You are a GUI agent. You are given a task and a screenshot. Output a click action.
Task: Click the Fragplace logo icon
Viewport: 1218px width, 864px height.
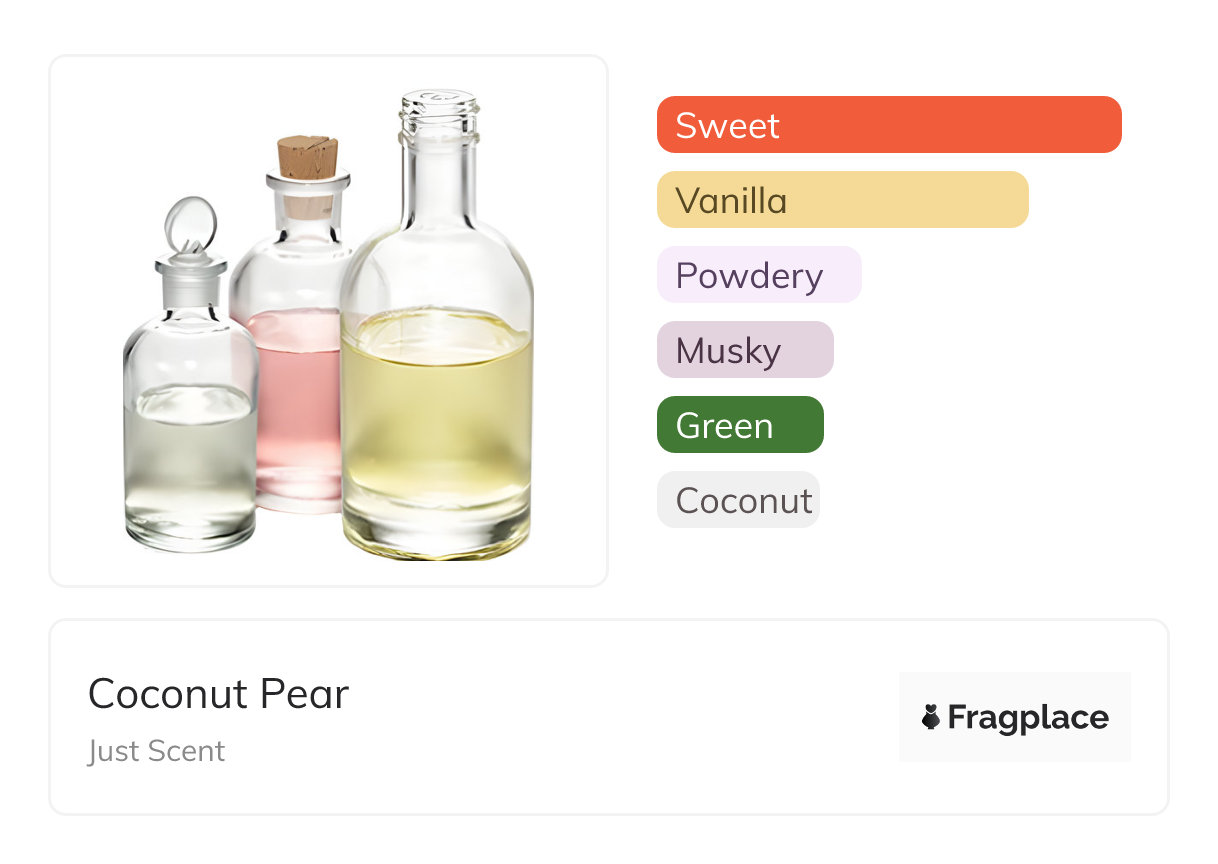[931, 717]
